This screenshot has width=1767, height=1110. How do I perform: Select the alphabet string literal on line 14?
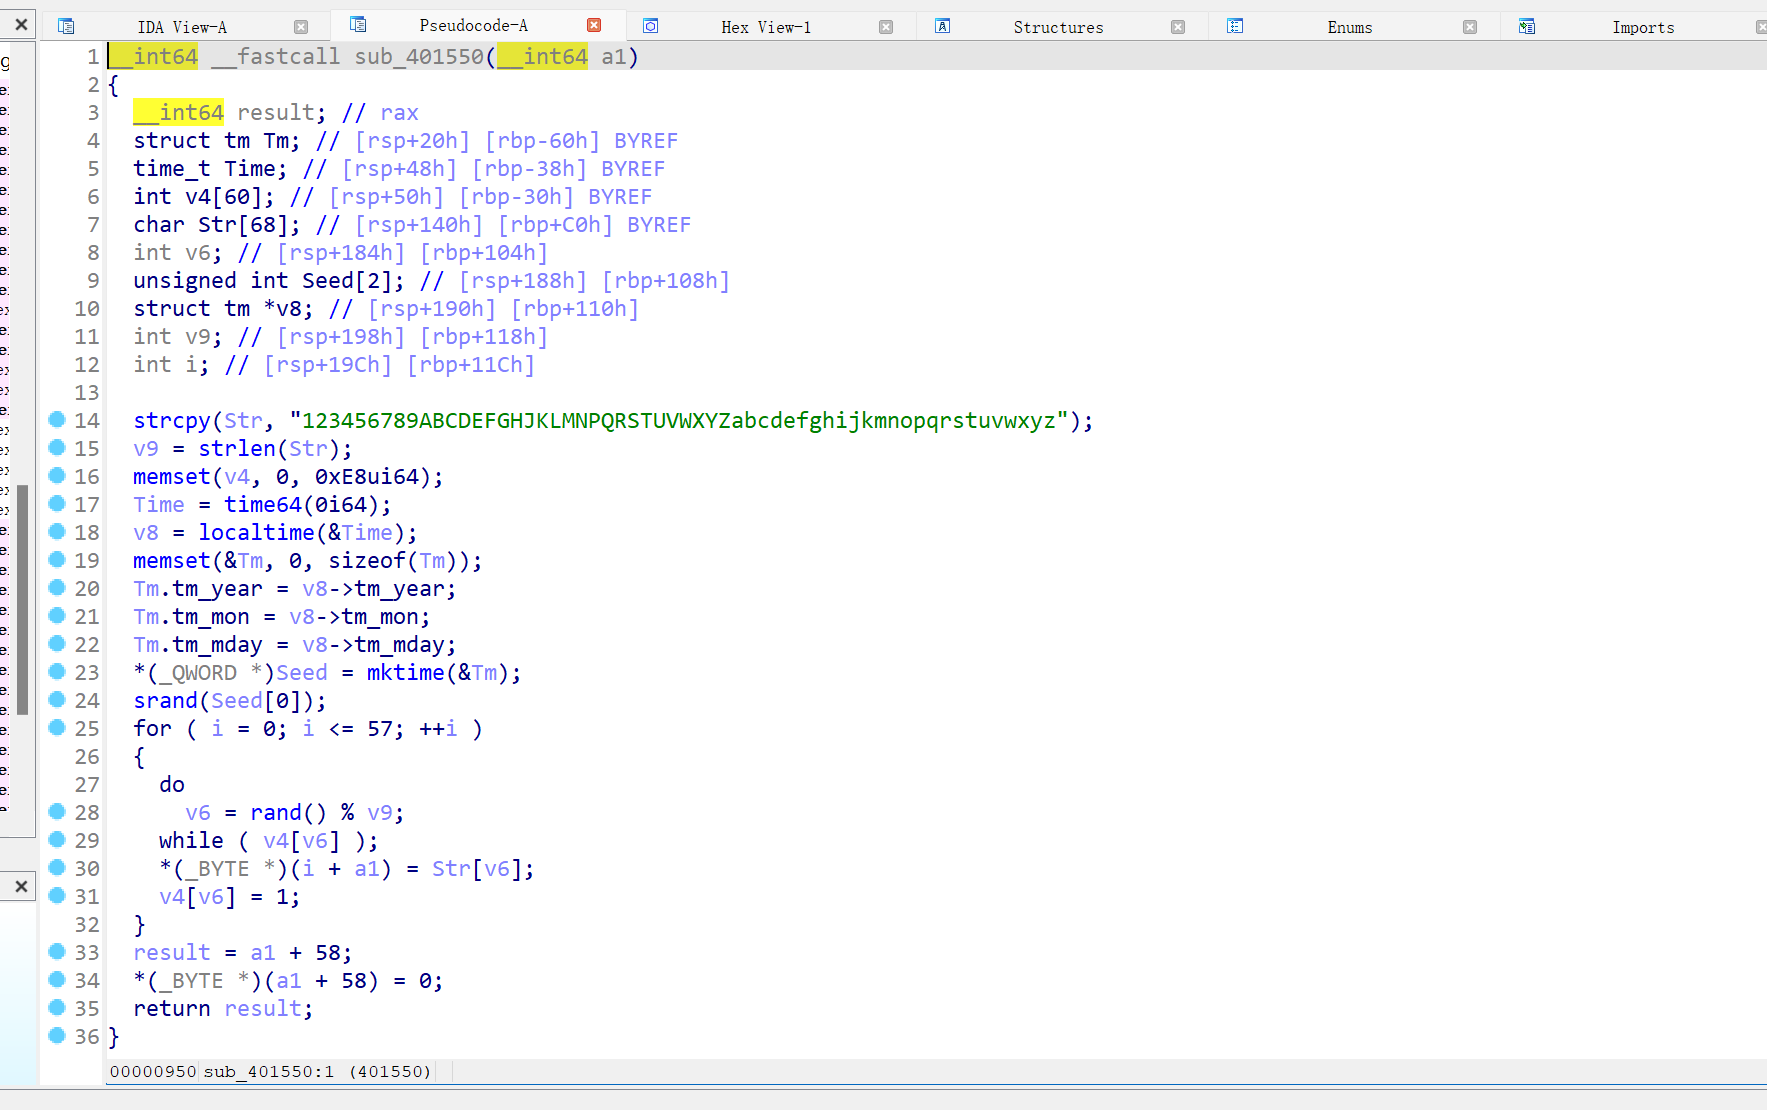point(679,420)
